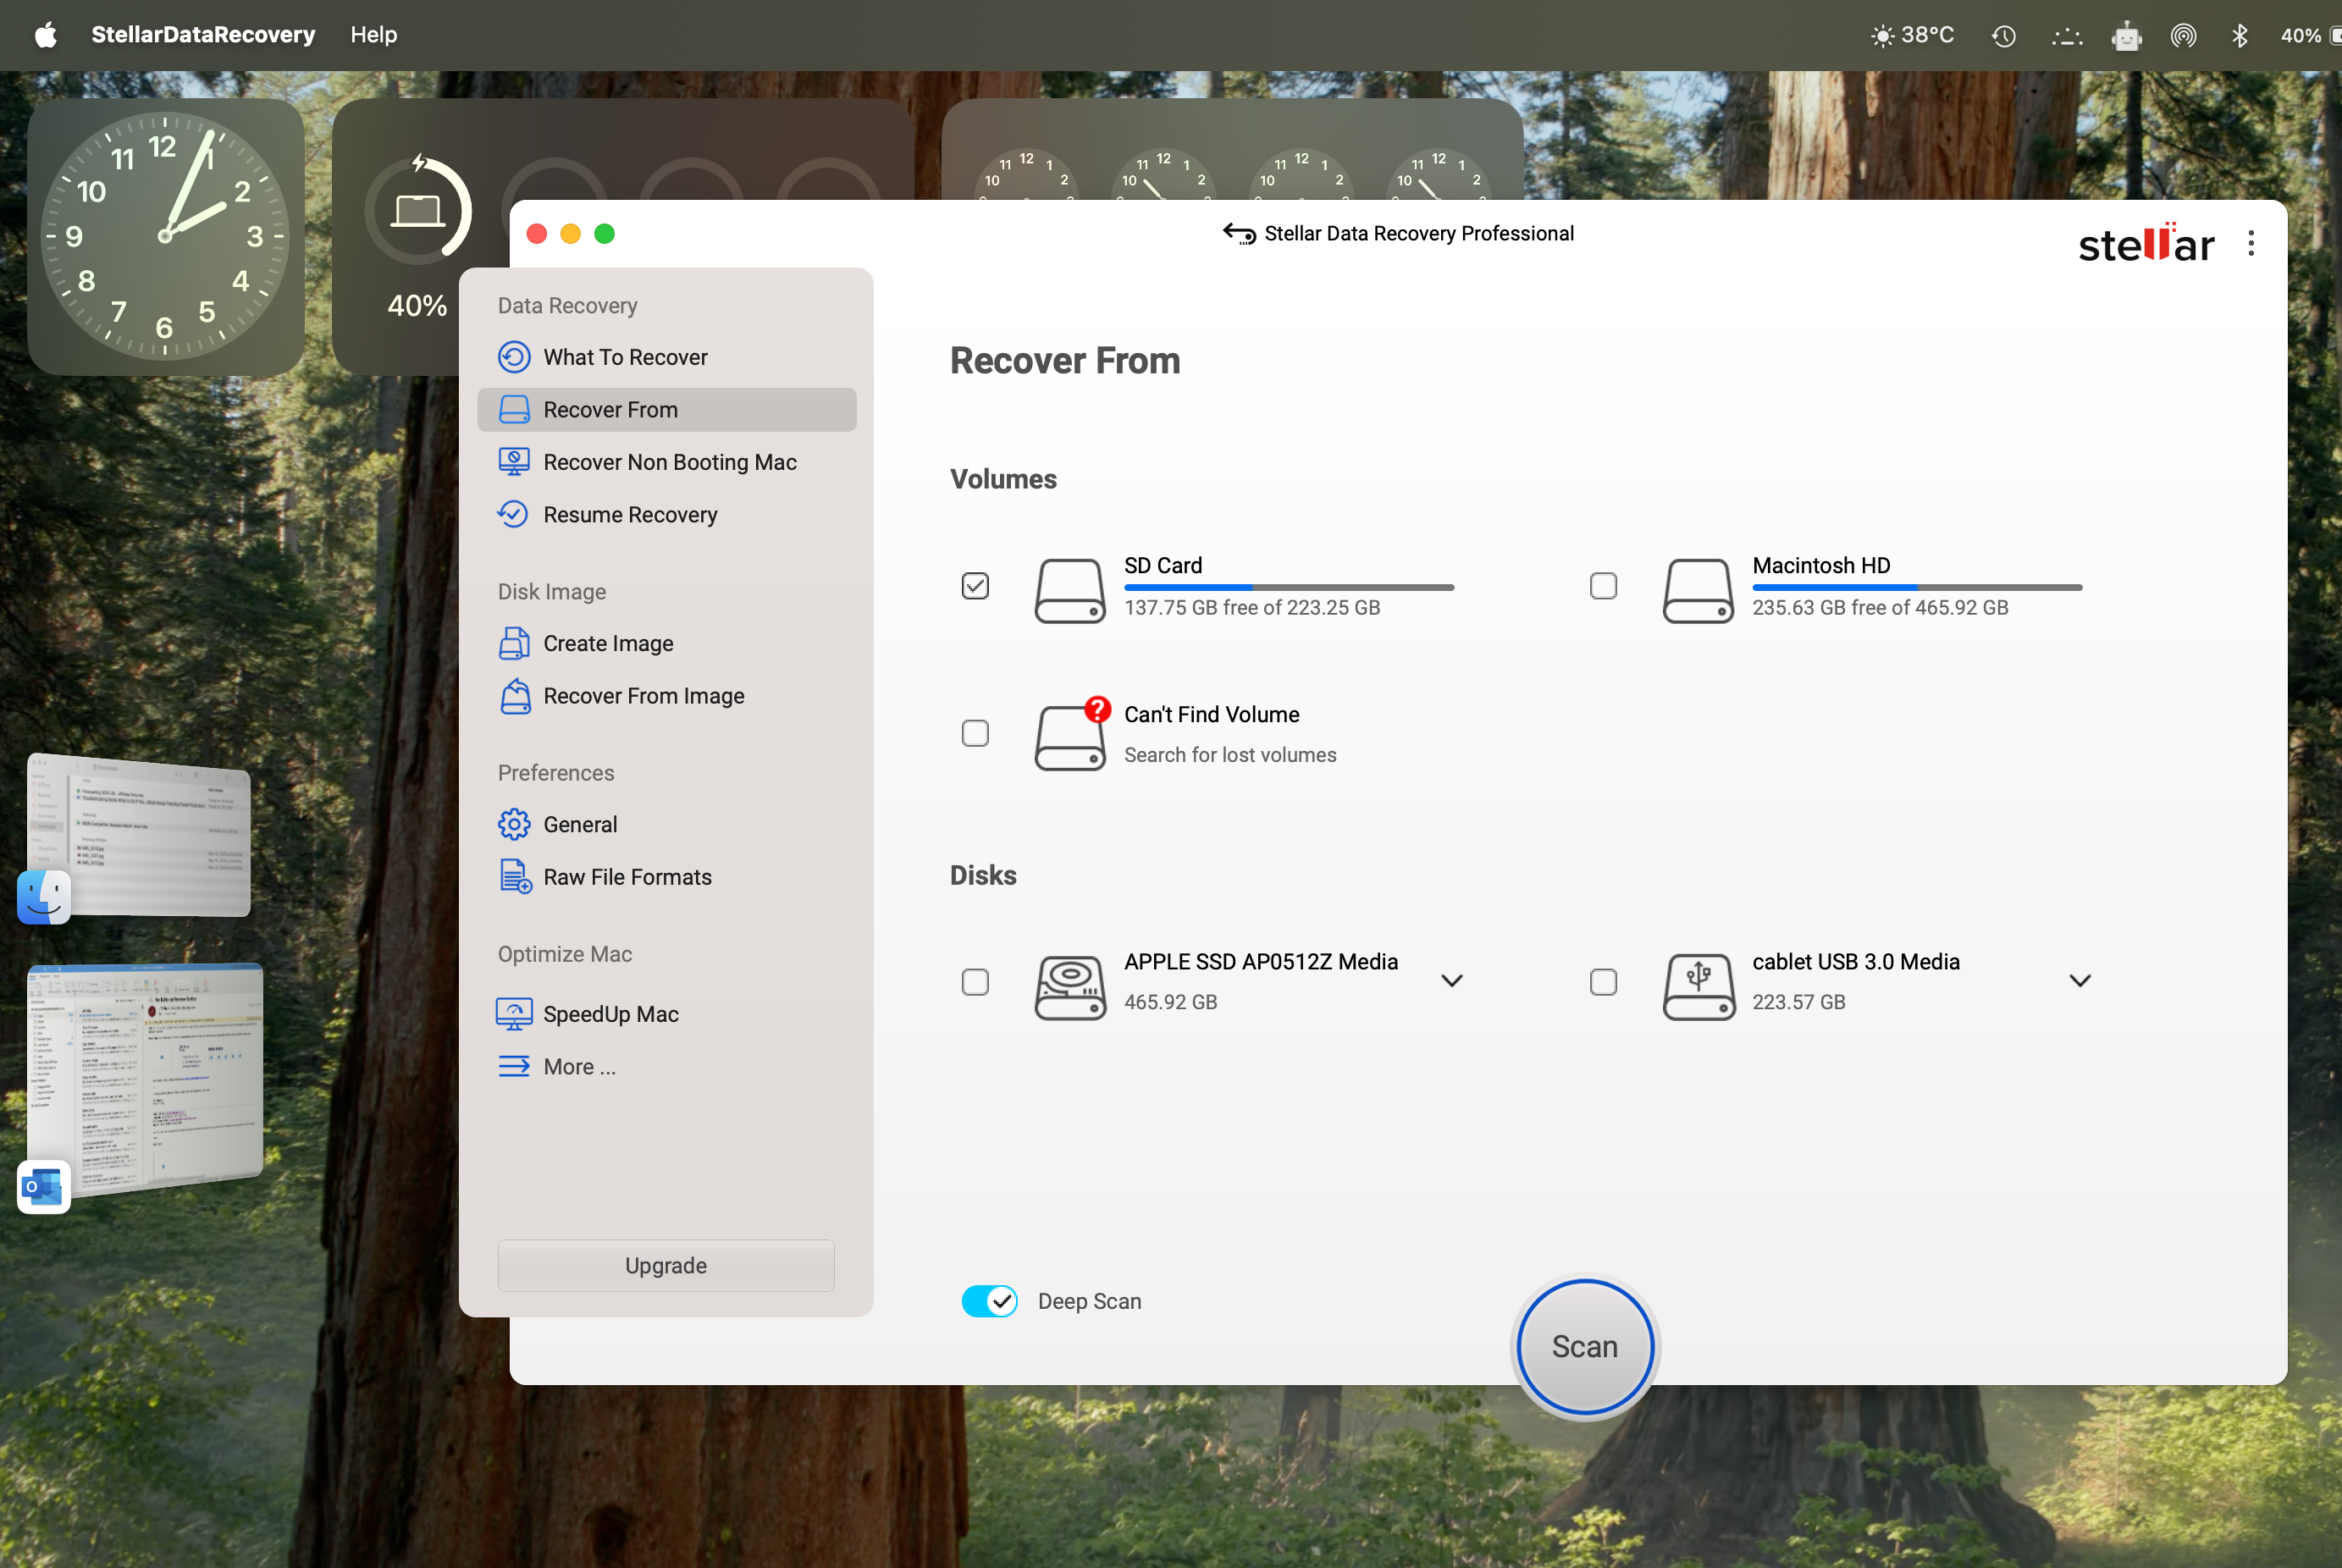
Task: Click the SD Card storage usage bar
Action: tap(1288, 588)
